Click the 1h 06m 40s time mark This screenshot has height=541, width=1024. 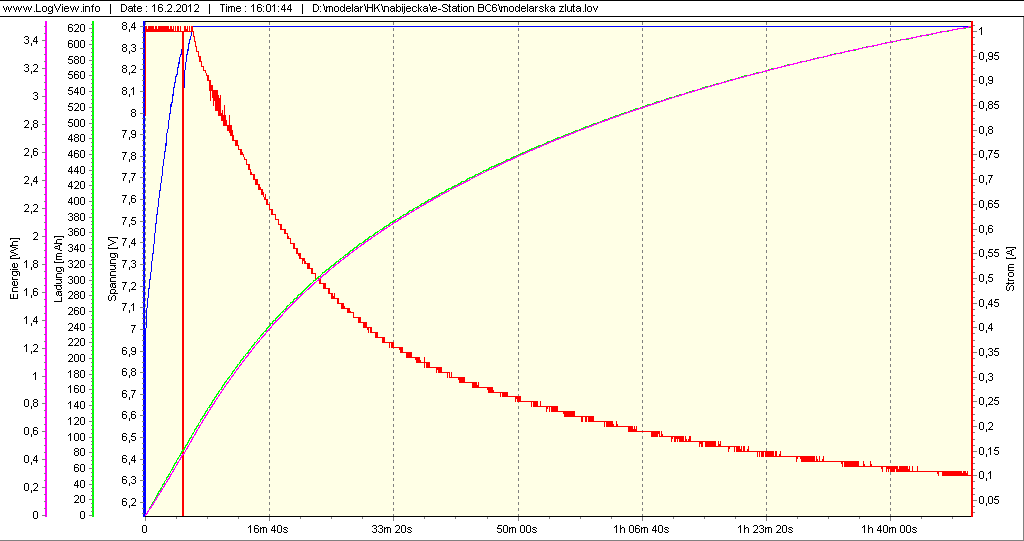[x=642, y=528]
